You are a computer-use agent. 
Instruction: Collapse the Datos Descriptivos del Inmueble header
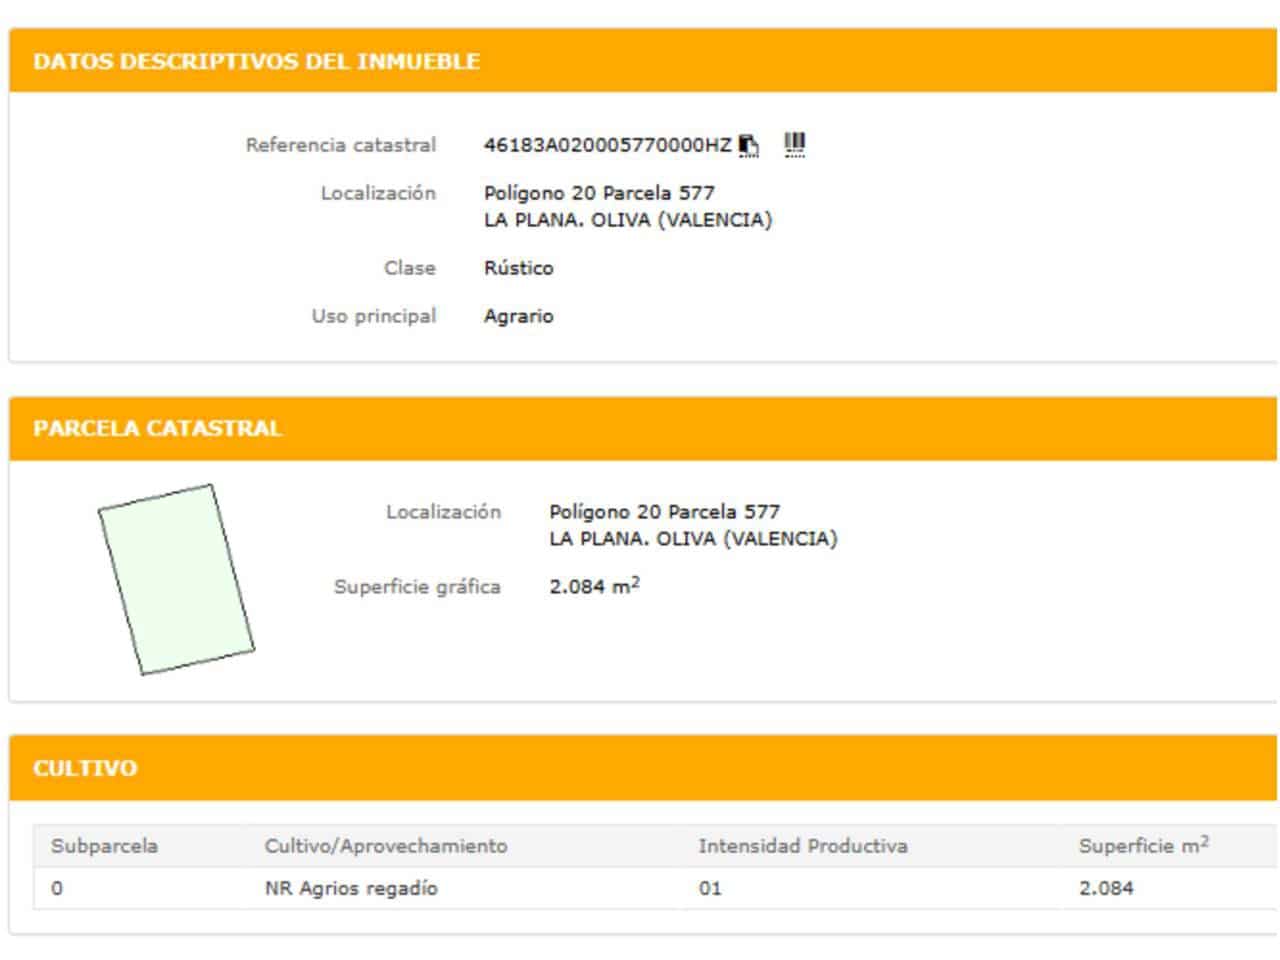(x=256, y=61)
